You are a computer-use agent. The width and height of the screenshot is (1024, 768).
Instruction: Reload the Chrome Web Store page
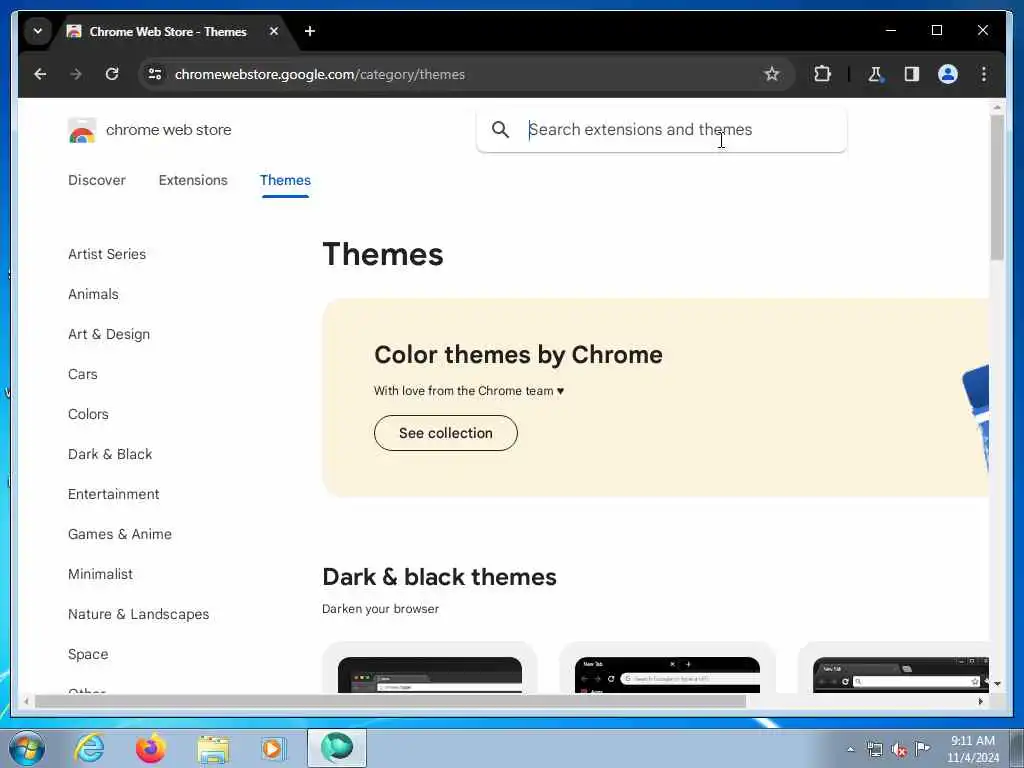(112, 74)
